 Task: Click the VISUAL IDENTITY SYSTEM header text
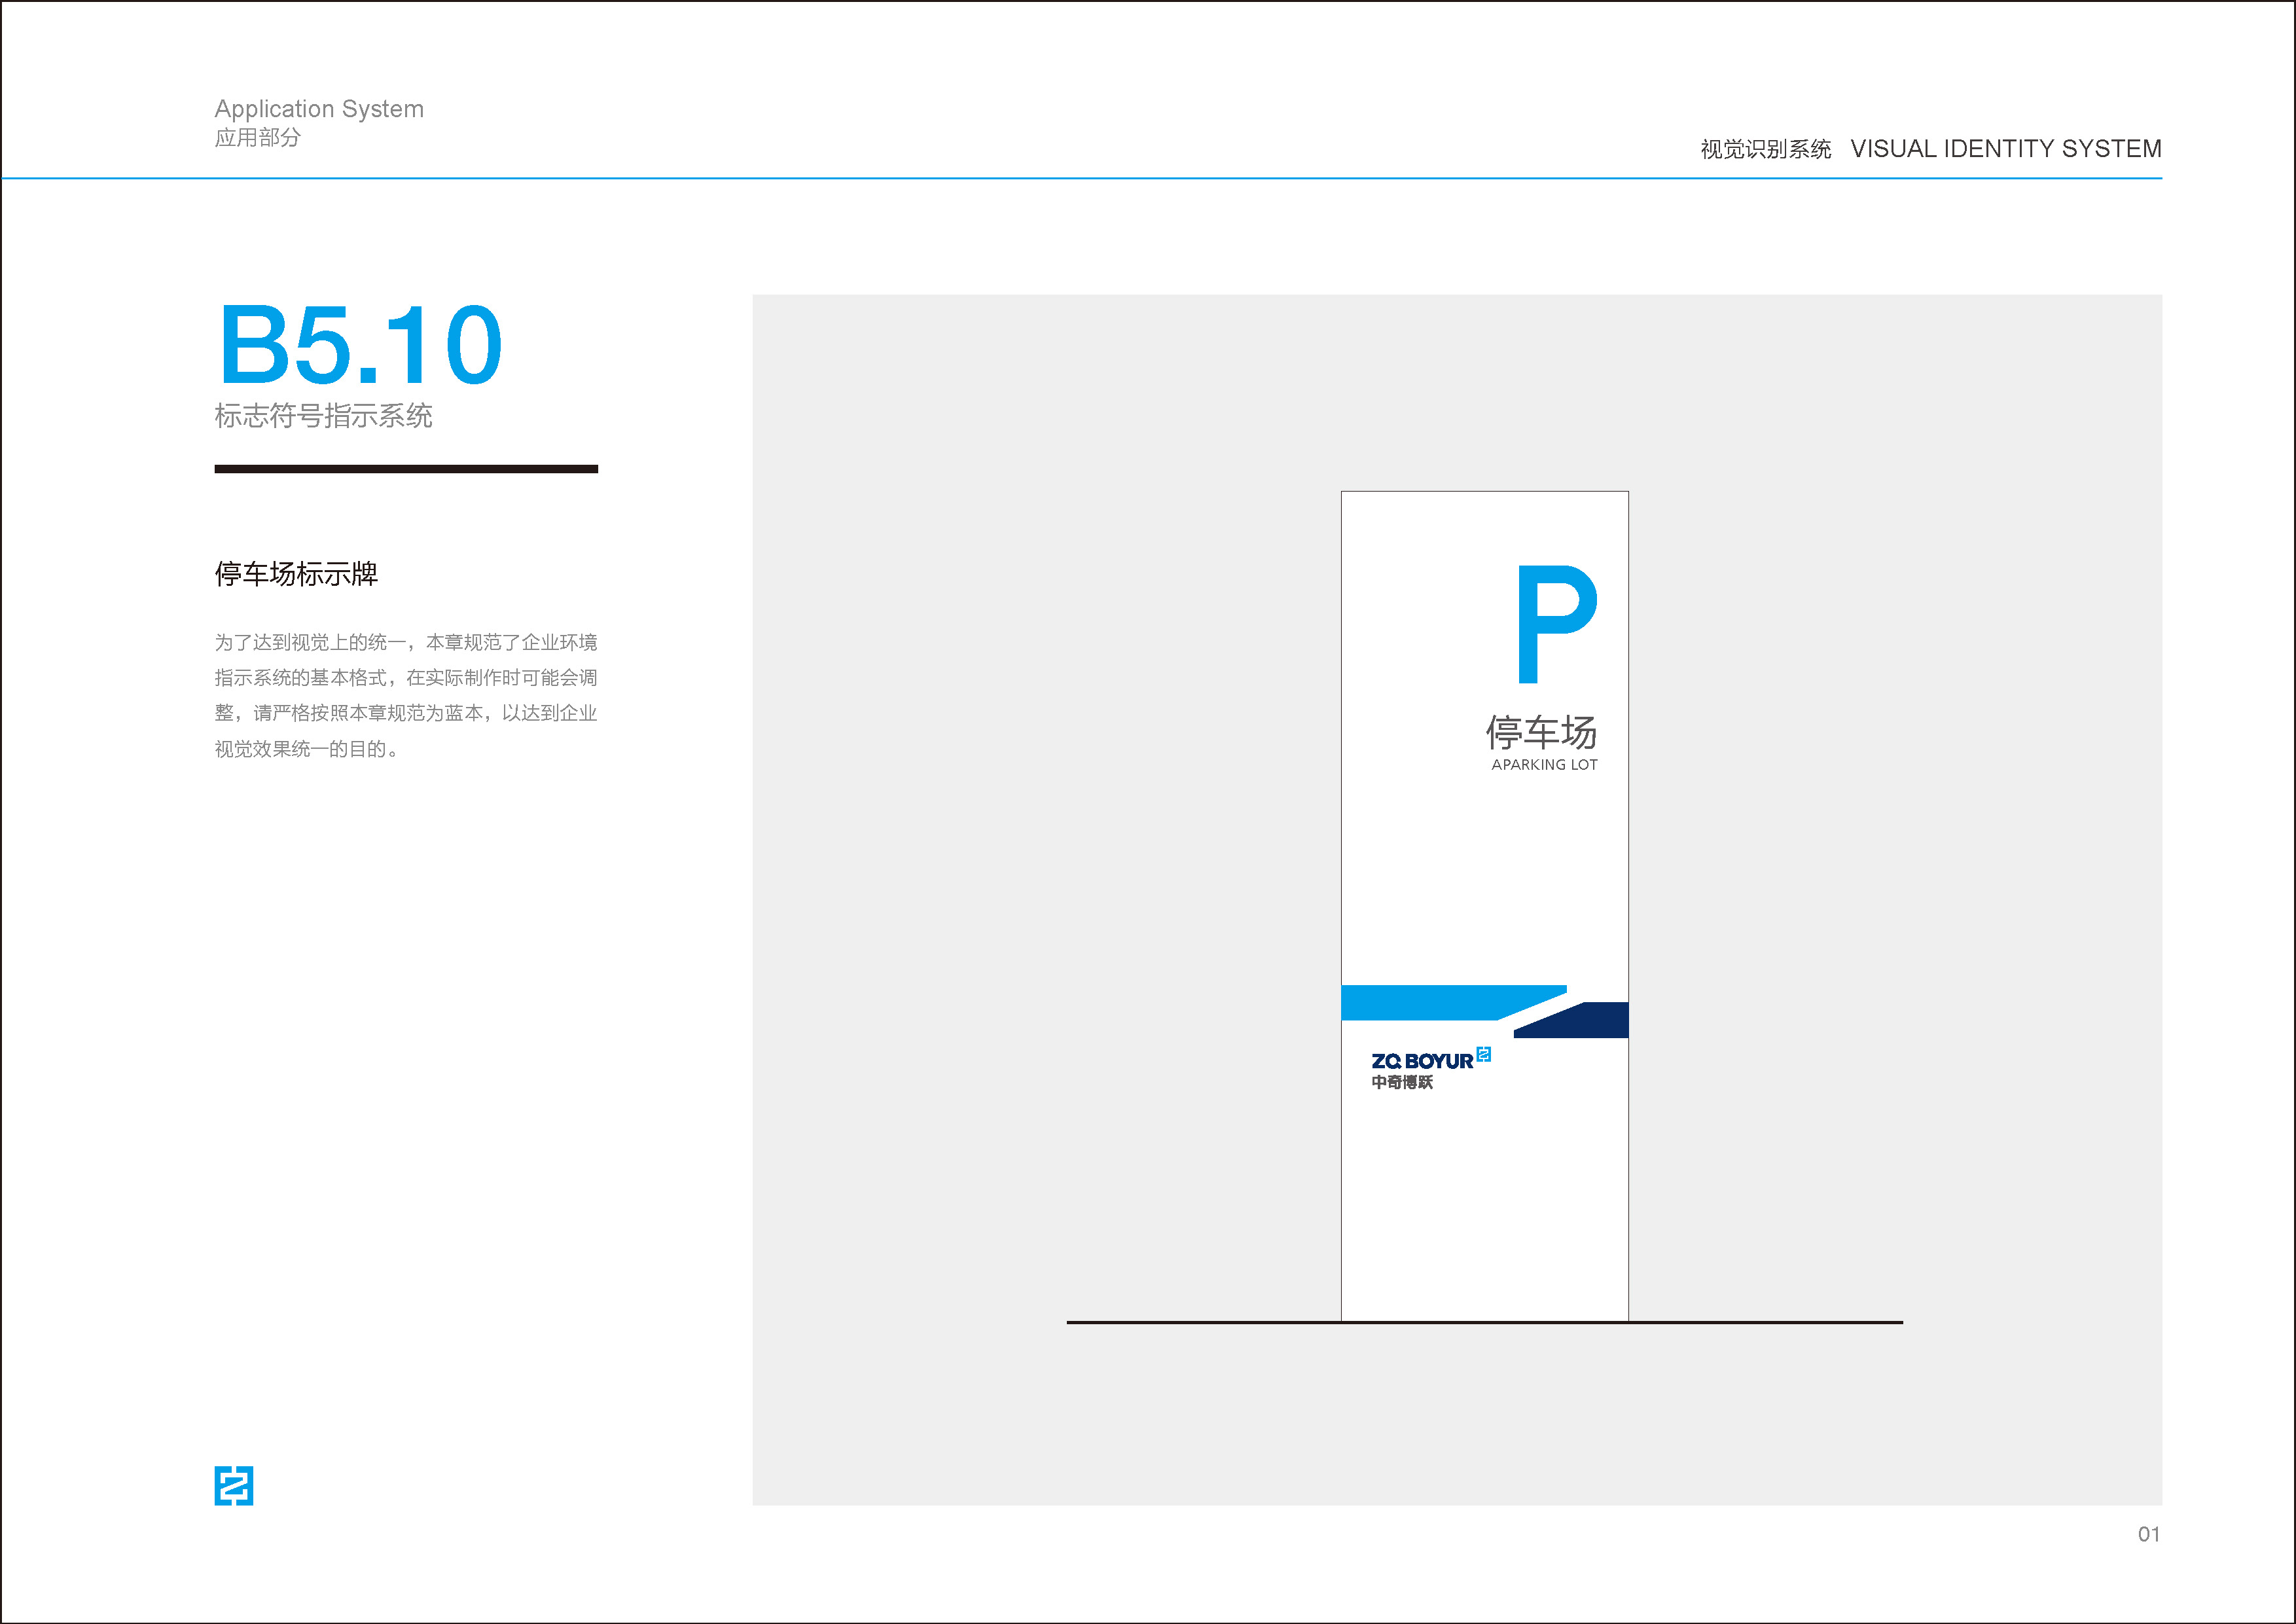2005,149
